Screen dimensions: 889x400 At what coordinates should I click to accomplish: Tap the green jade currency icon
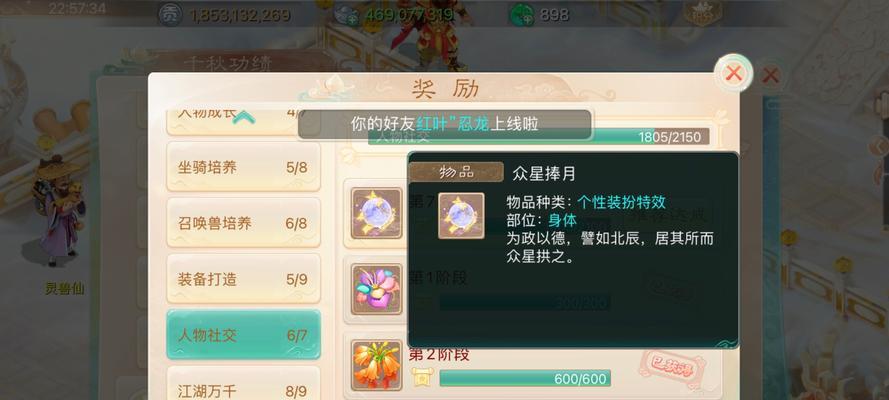pos(522,15)
